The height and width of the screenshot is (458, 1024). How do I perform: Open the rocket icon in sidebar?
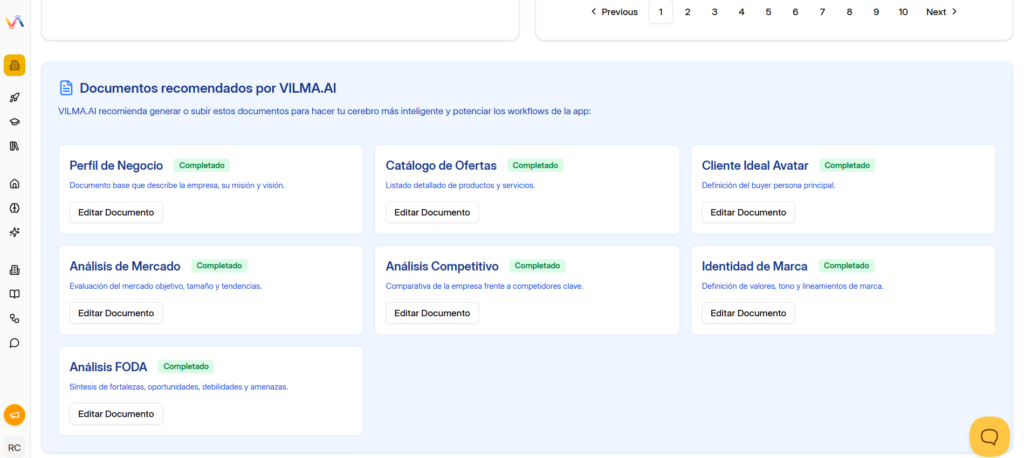(x=14, y=97)
